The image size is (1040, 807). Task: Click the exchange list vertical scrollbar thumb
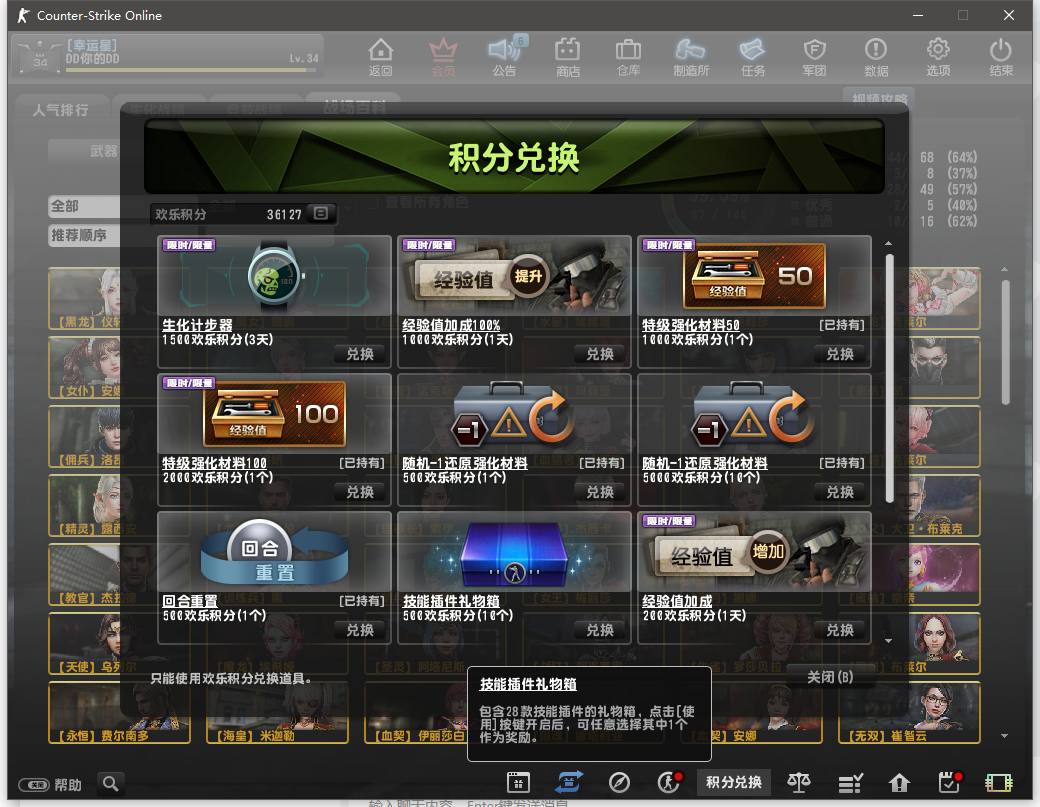[x=889, y=378]
